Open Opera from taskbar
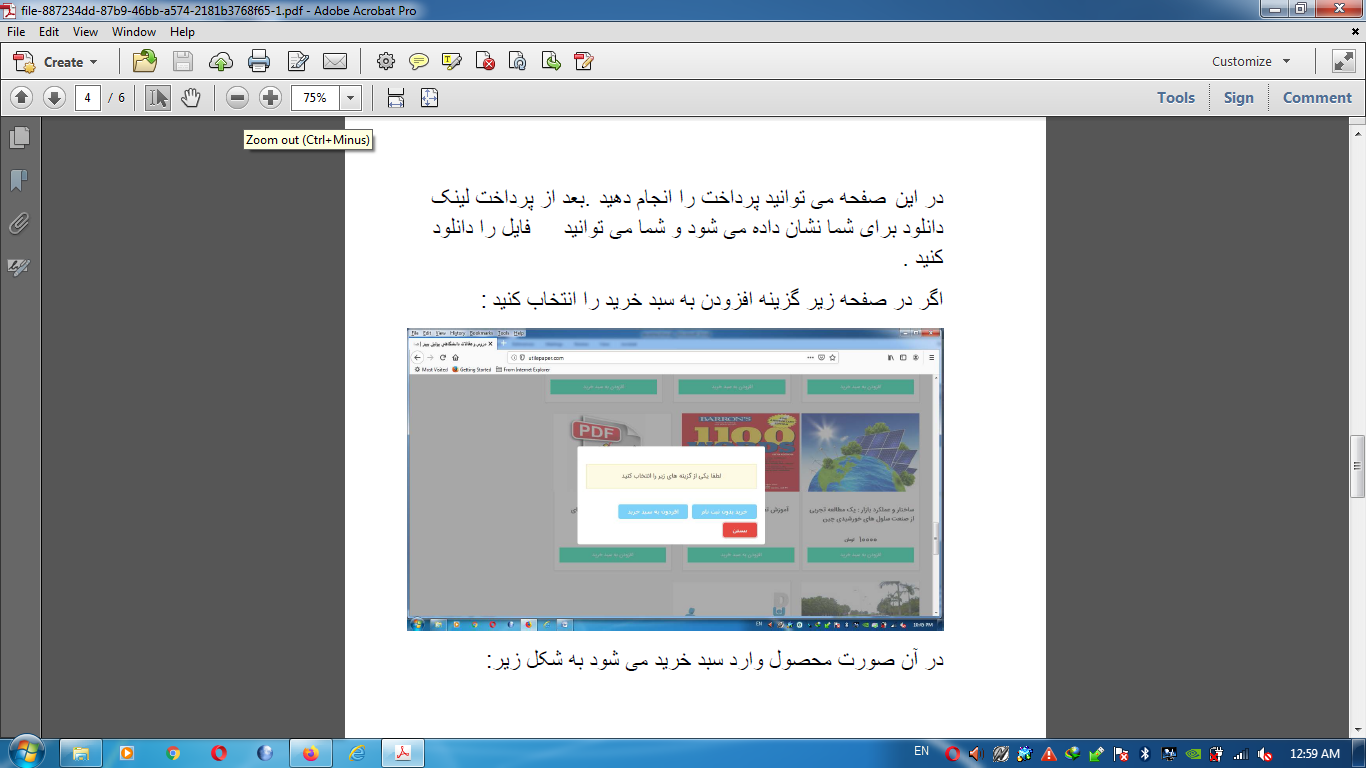The height and width of the screenshot is (768, 1366). (219, 754)
